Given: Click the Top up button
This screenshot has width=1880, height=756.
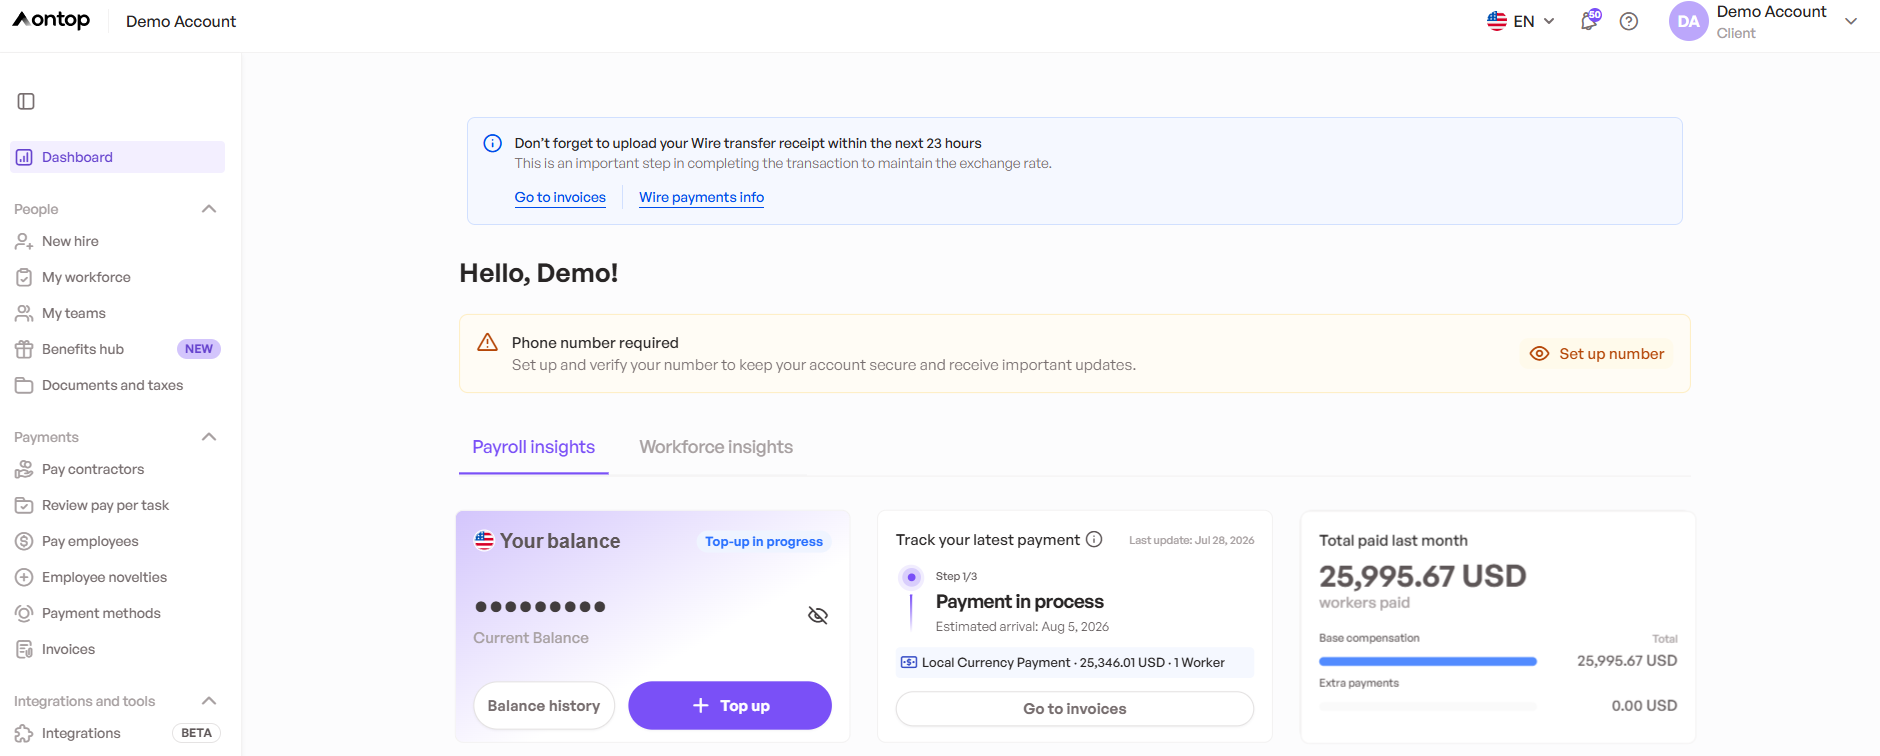Looking at the screenshot, I should 730,706.
